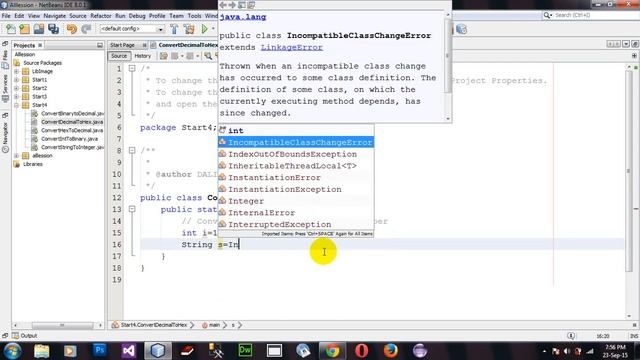
Task: Click the editor Find Selection magnifier icon
Action: tap(208, 56)
